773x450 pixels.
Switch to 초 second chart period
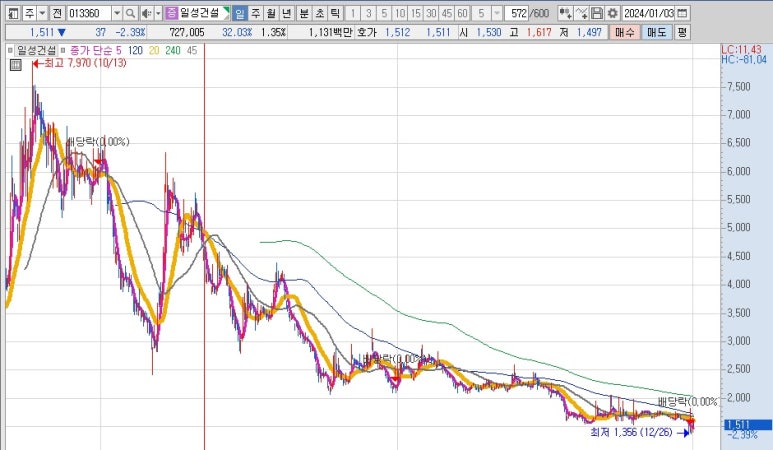coord(320,13)
